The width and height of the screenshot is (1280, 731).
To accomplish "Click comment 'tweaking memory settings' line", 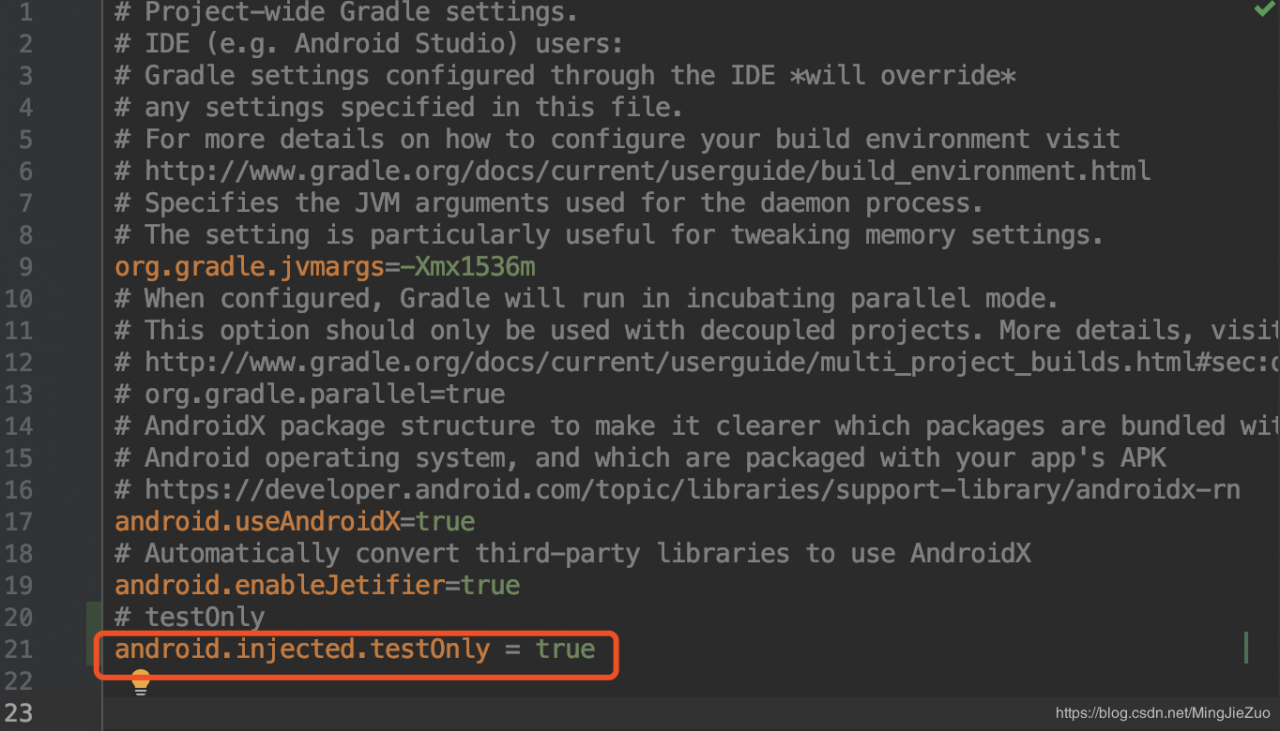I will tap(610, 234).
